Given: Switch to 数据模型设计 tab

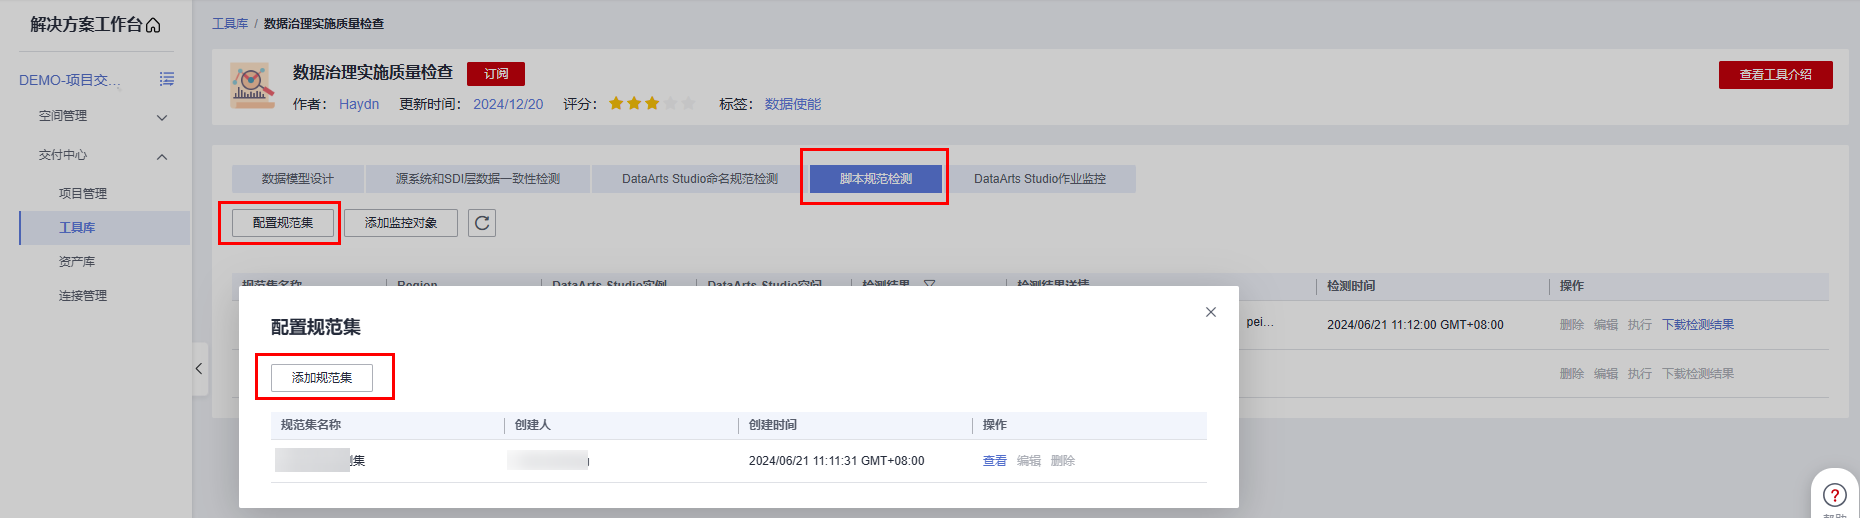Looking at the screenshot, I should point(298,179).
